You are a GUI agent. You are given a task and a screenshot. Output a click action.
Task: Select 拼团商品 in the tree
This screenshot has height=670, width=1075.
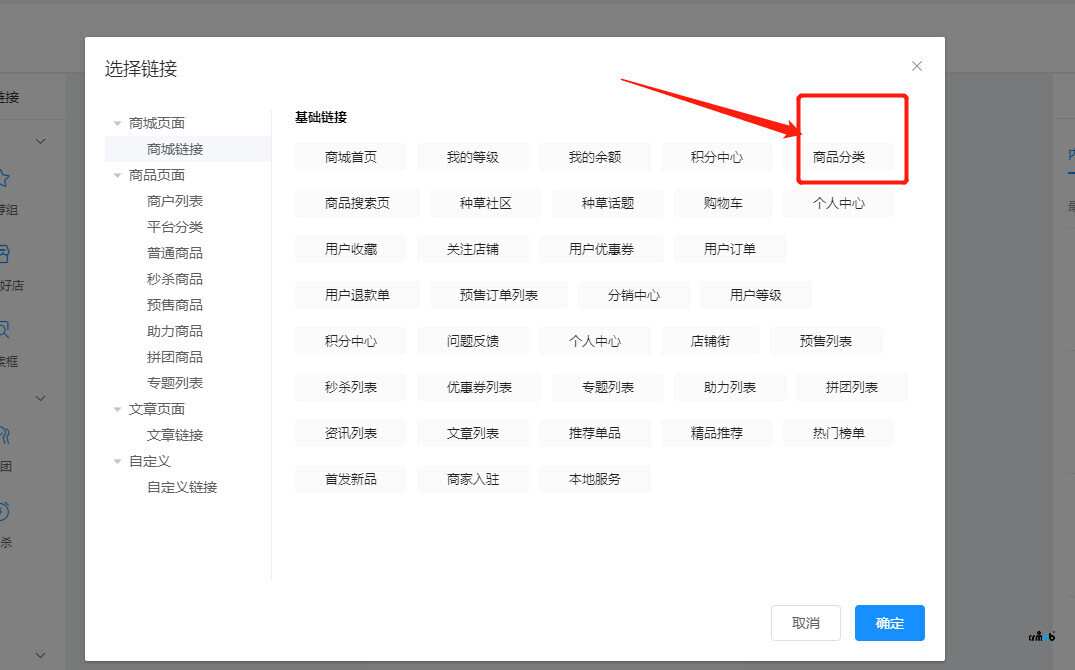tap(175, 357)
